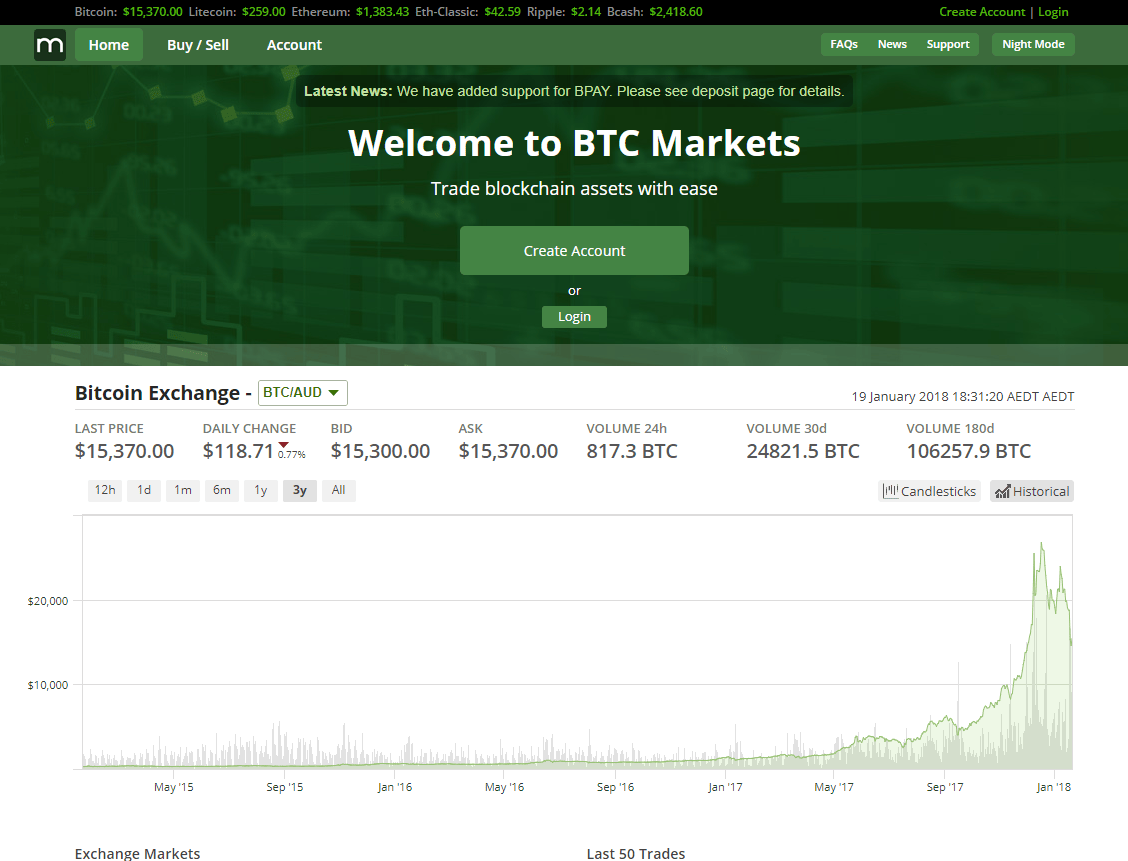Open Create Account from top bar
1128x861 pixels.
coord(982,11)
